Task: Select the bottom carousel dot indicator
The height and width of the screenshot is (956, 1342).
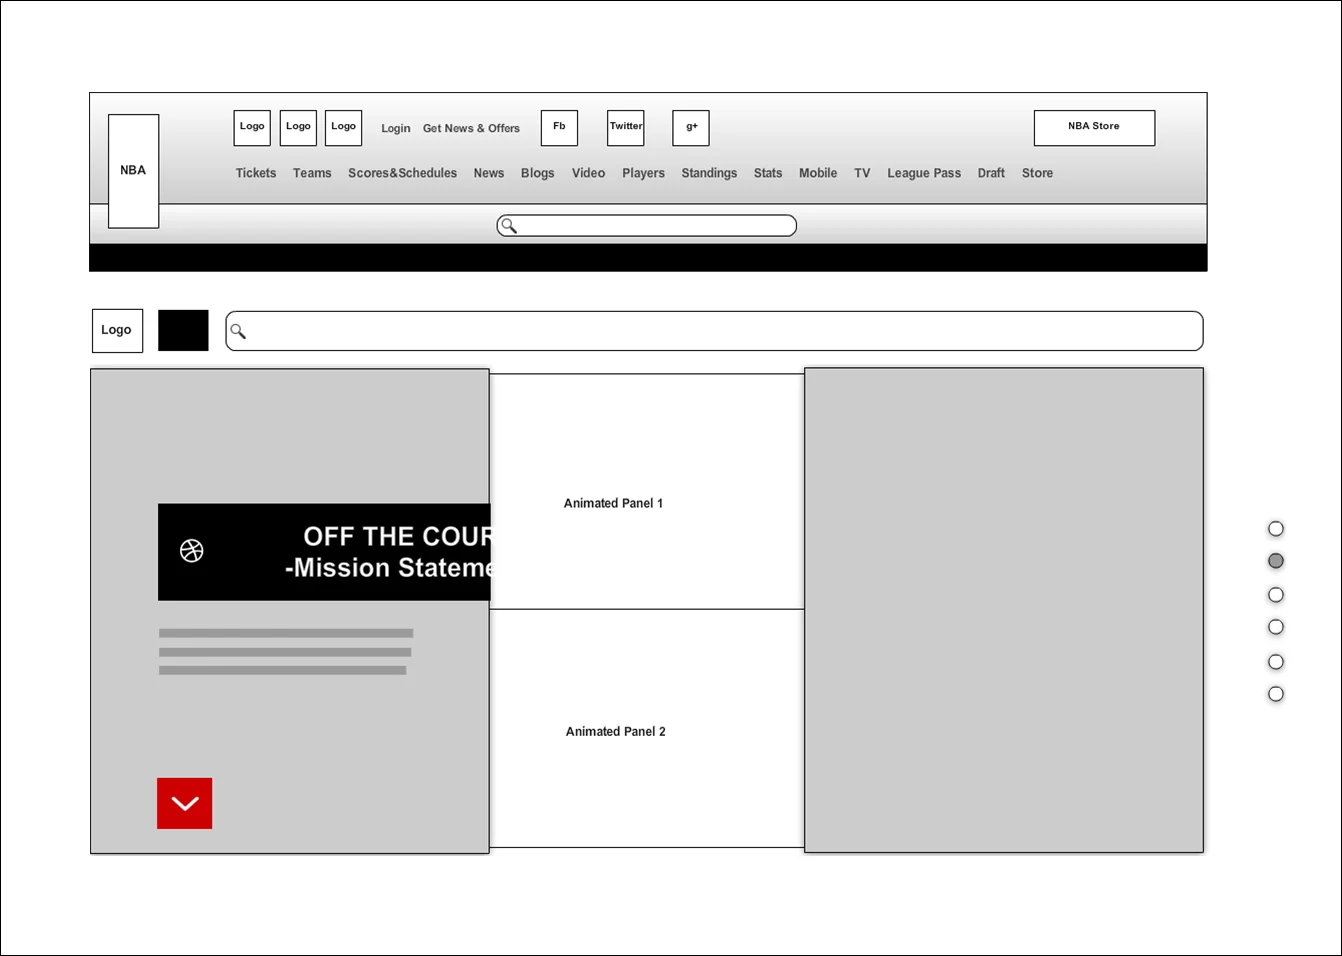Action: pos(1276,693)
